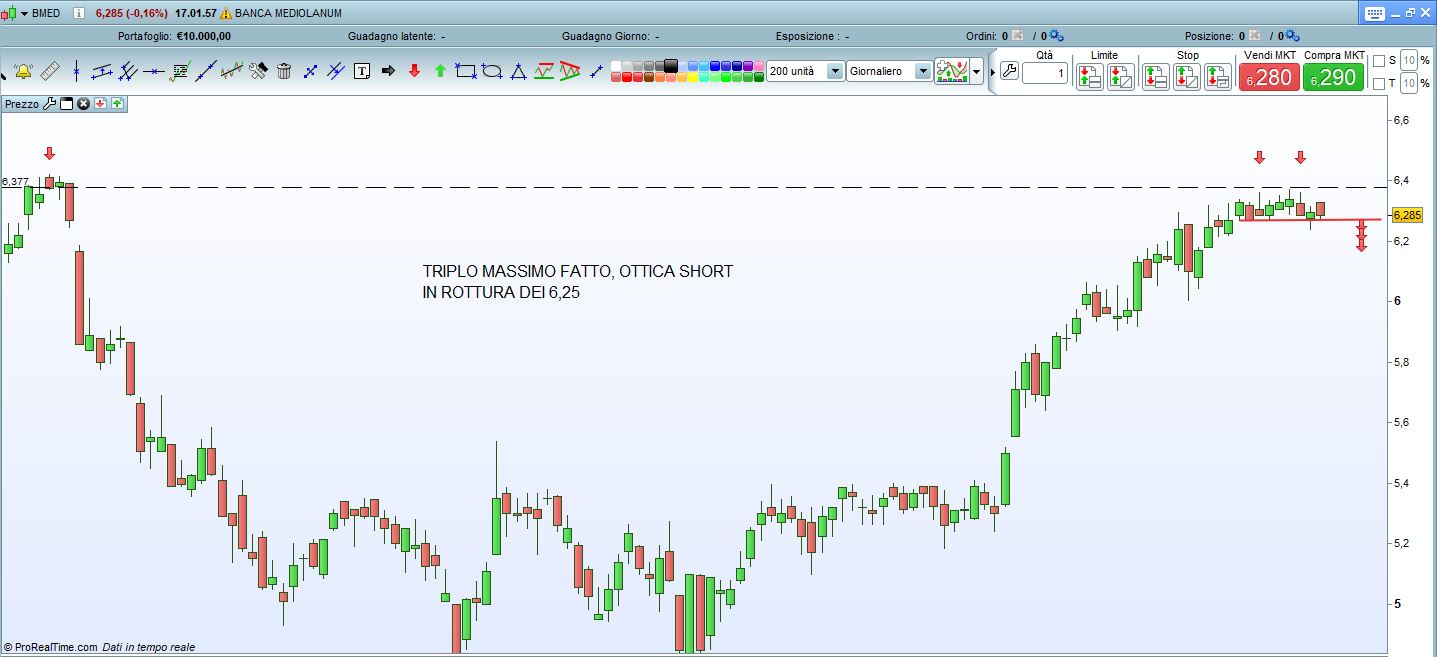1437x657 pixels.
Task: Pick the black color swatch
Action: pyautogui.click(x=670, y=66)
